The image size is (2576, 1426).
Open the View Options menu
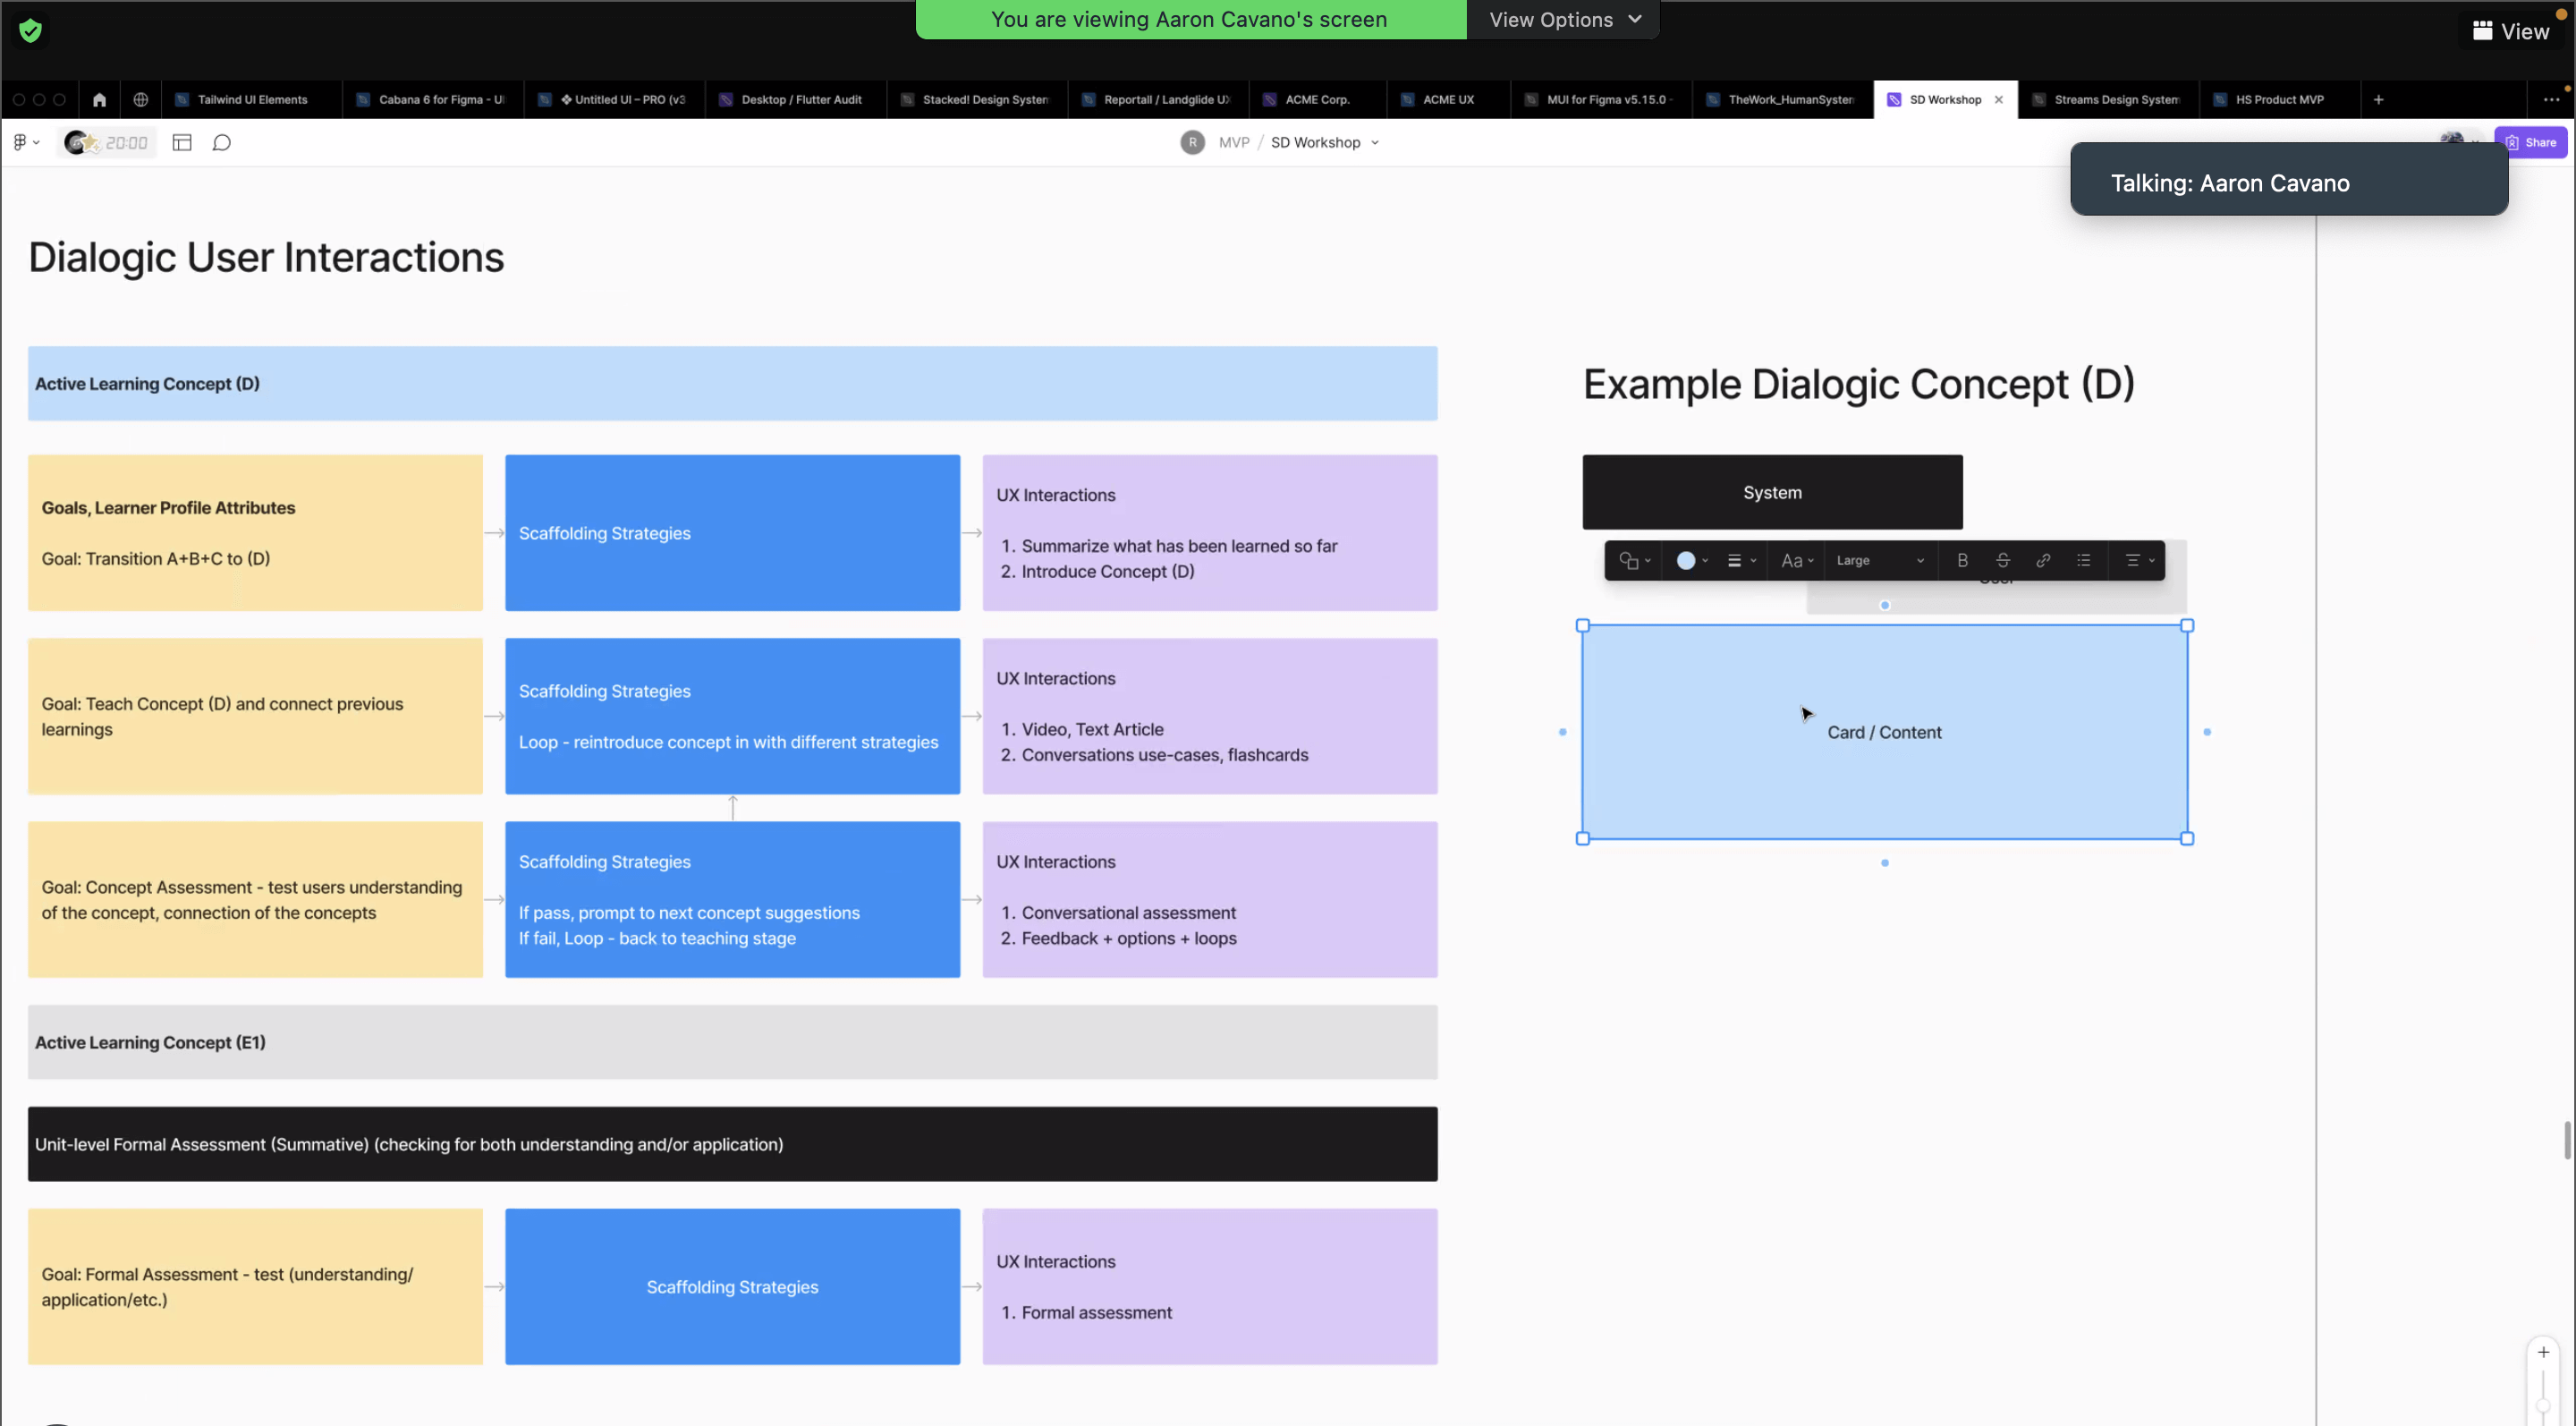(x=1564, y=20)
